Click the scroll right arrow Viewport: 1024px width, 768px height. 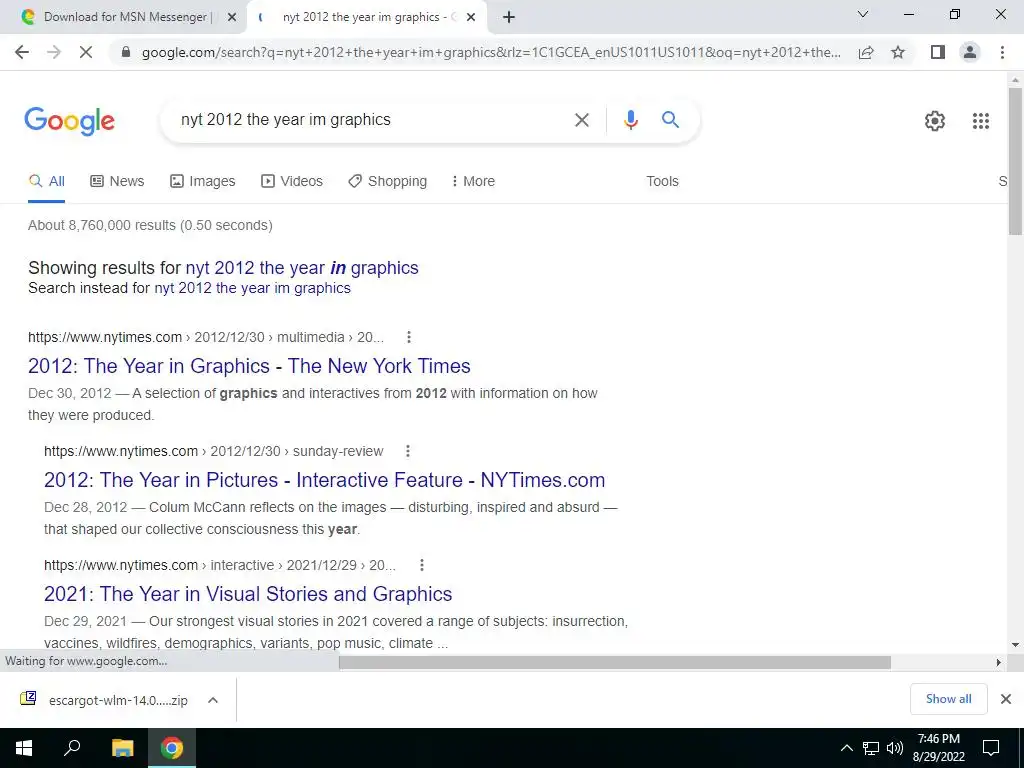pyautogui.click(x=998, y=662)
